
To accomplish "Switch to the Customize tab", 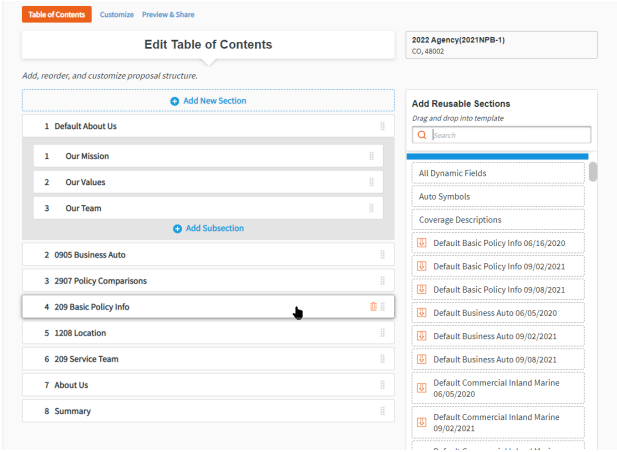I will (116, 15).
